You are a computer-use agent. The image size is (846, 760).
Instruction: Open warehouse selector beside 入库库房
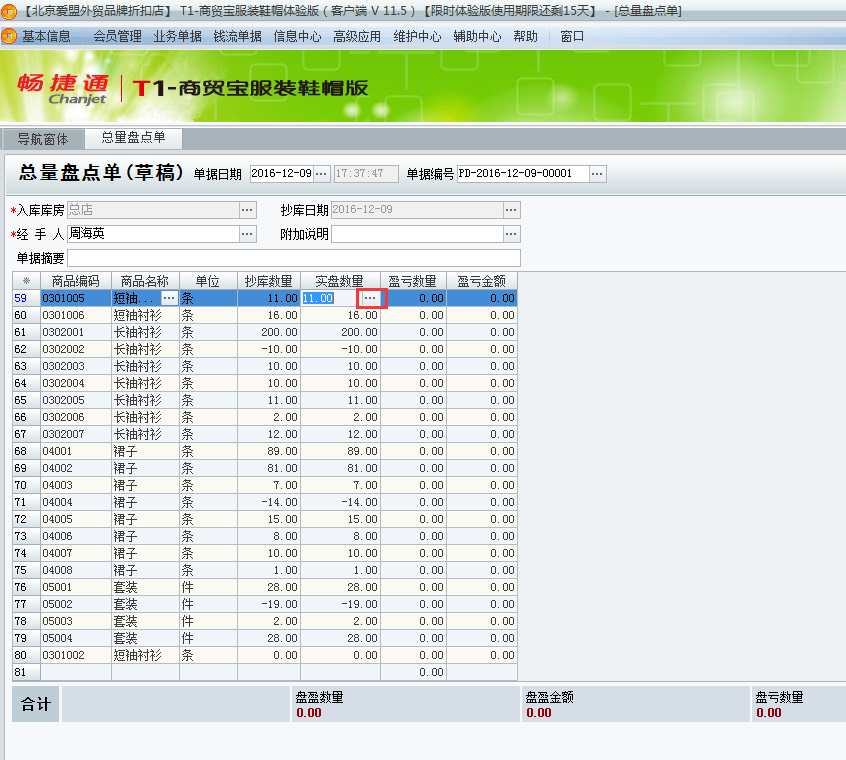click(248, 210)
